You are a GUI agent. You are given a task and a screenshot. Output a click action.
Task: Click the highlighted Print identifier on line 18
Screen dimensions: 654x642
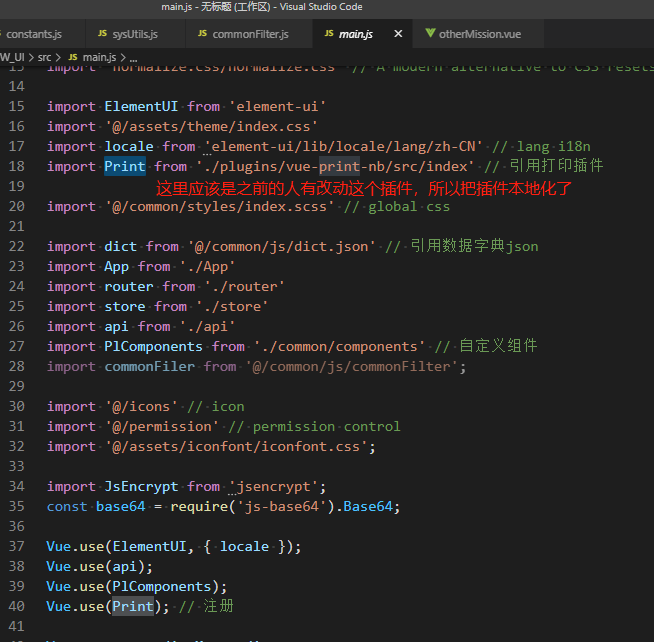tap(125, 166)
